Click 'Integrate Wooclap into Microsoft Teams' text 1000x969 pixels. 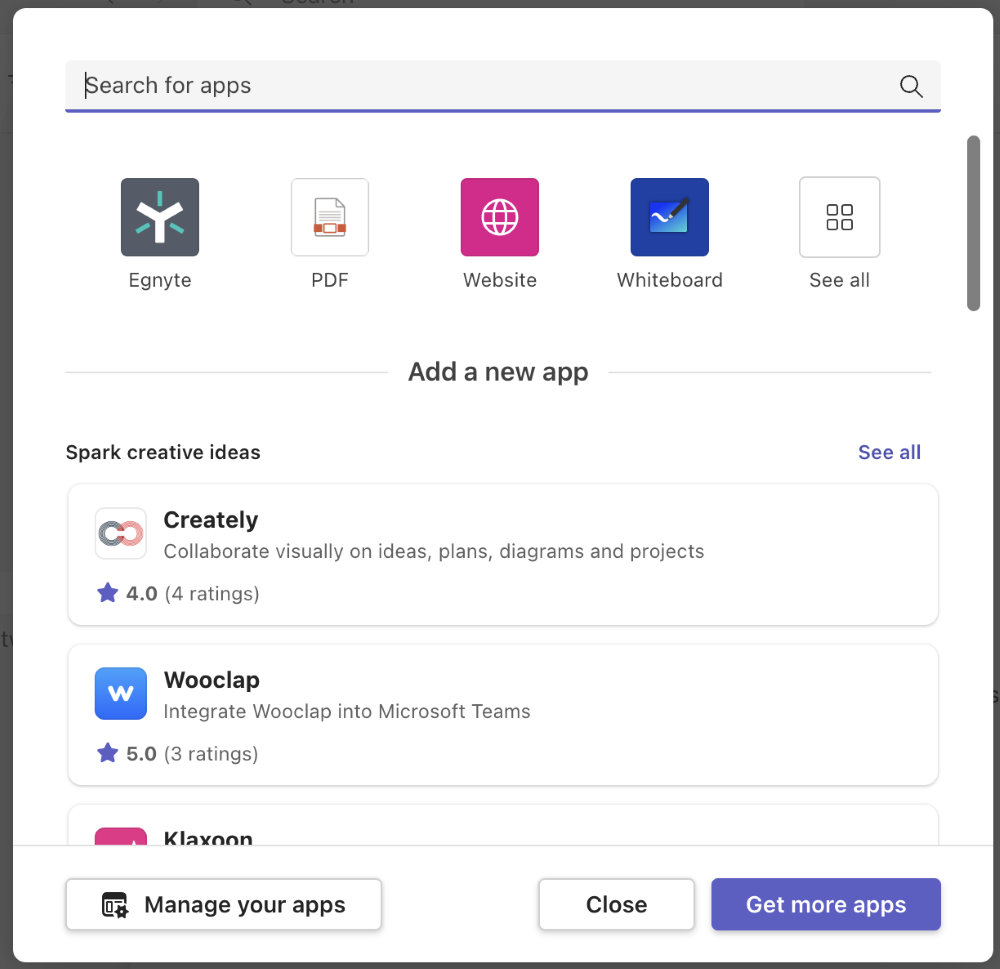347,711
